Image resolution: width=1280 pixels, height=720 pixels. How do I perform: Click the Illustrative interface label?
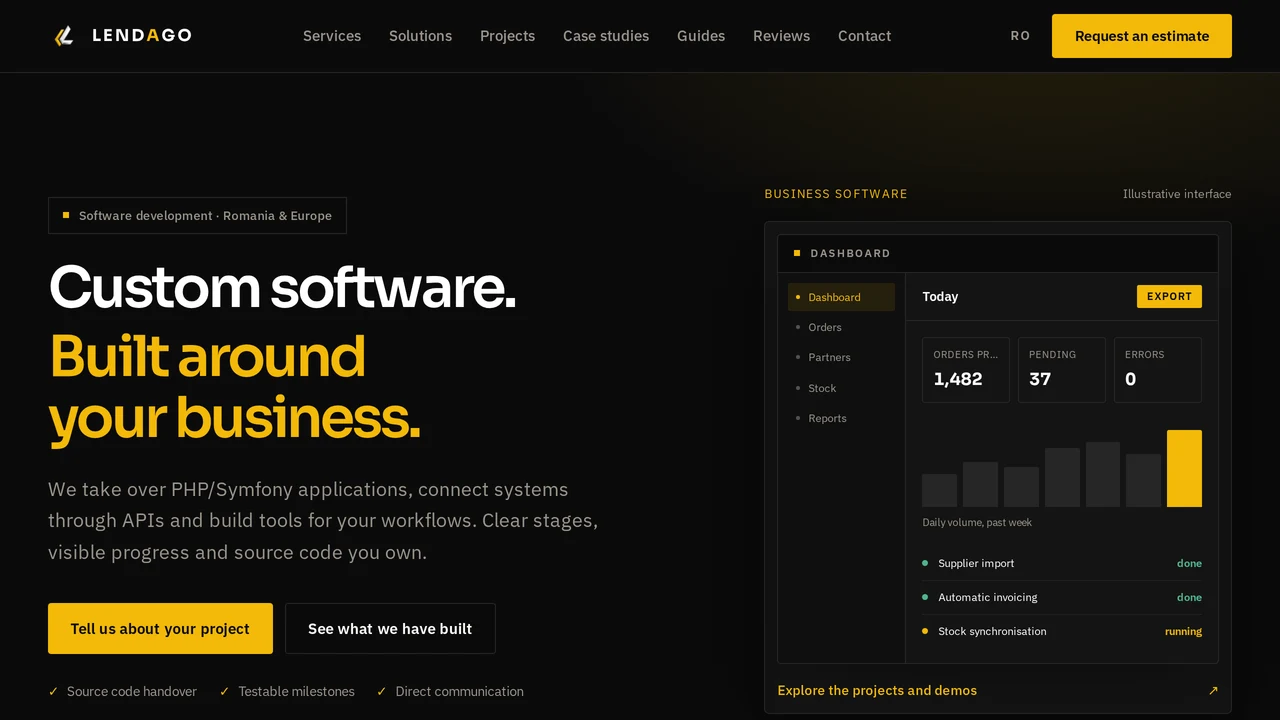1177,194
